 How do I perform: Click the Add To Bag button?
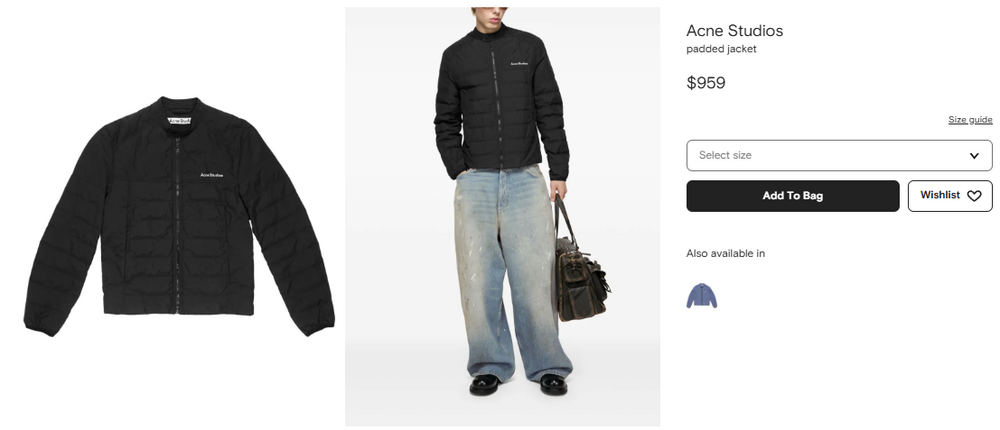point(793,196)
